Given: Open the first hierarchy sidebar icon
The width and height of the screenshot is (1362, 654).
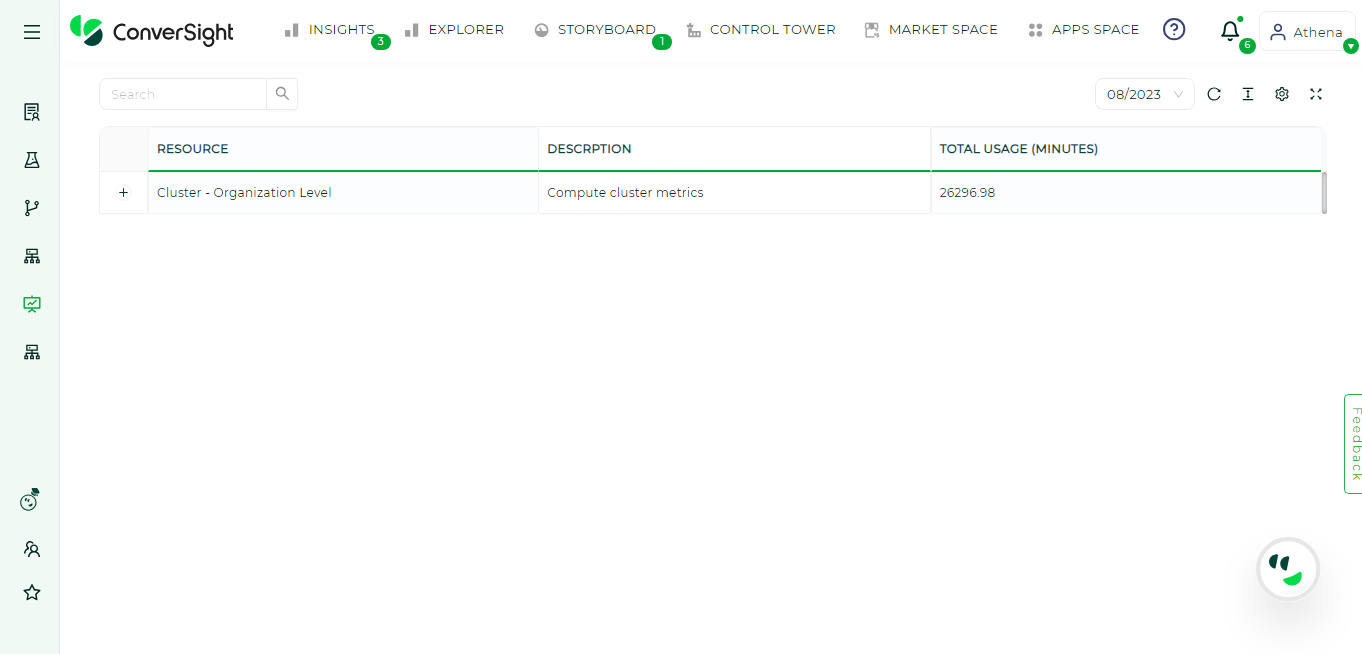Looking at the screenshot, I should 32,256.
